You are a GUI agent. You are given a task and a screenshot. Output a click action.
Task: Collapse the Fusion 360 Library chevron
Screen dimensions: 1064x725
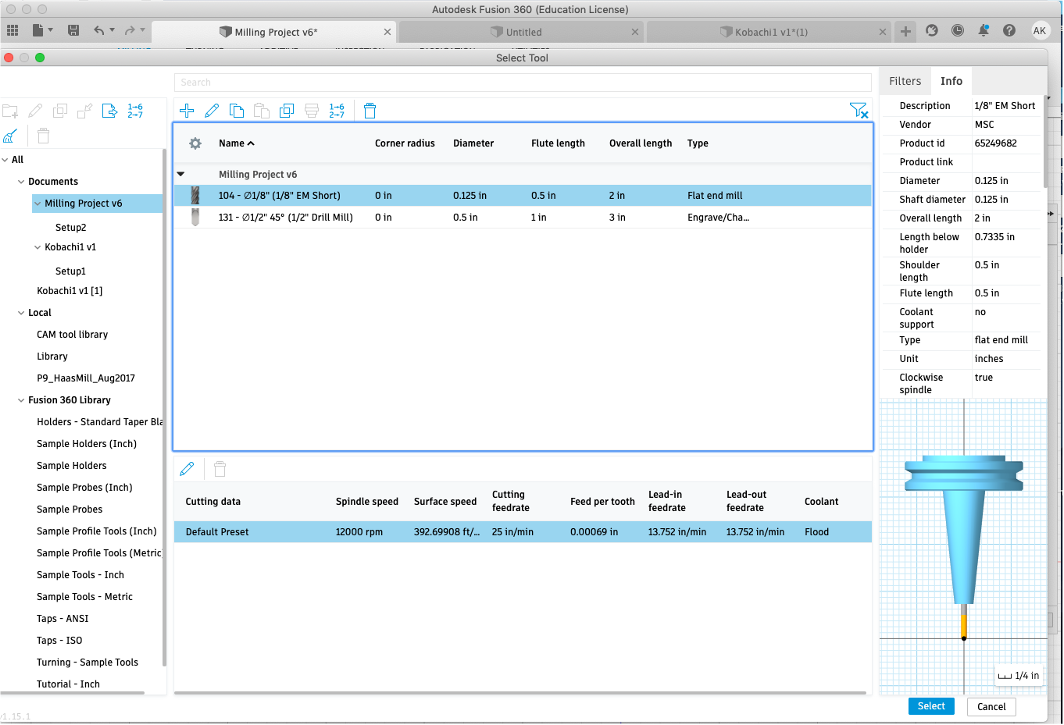(x=21, y=401)
